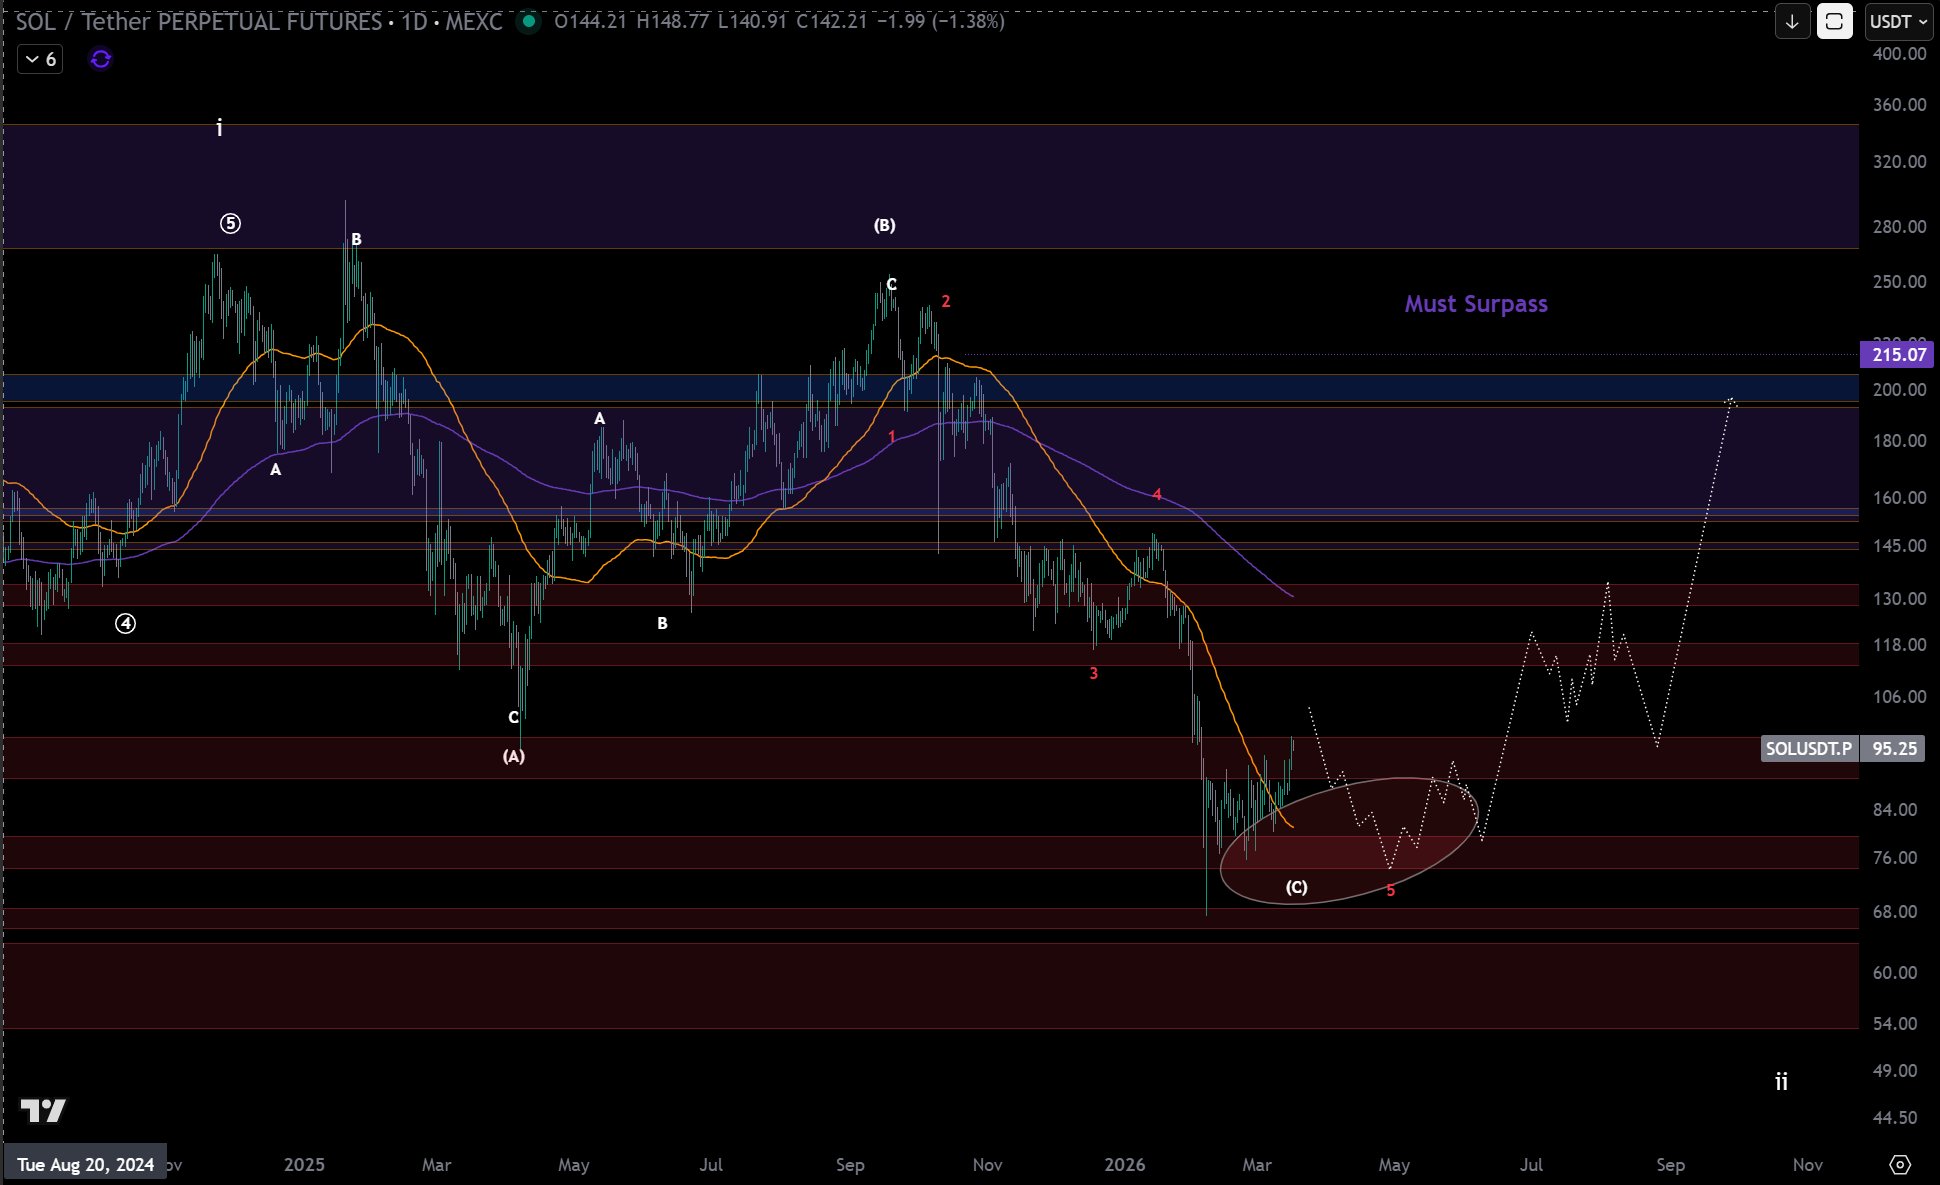Click the 2026 marker on time axis
This screenshot has width=1940, height=1185.
pyautogui.click(x=1124, y=1164)
